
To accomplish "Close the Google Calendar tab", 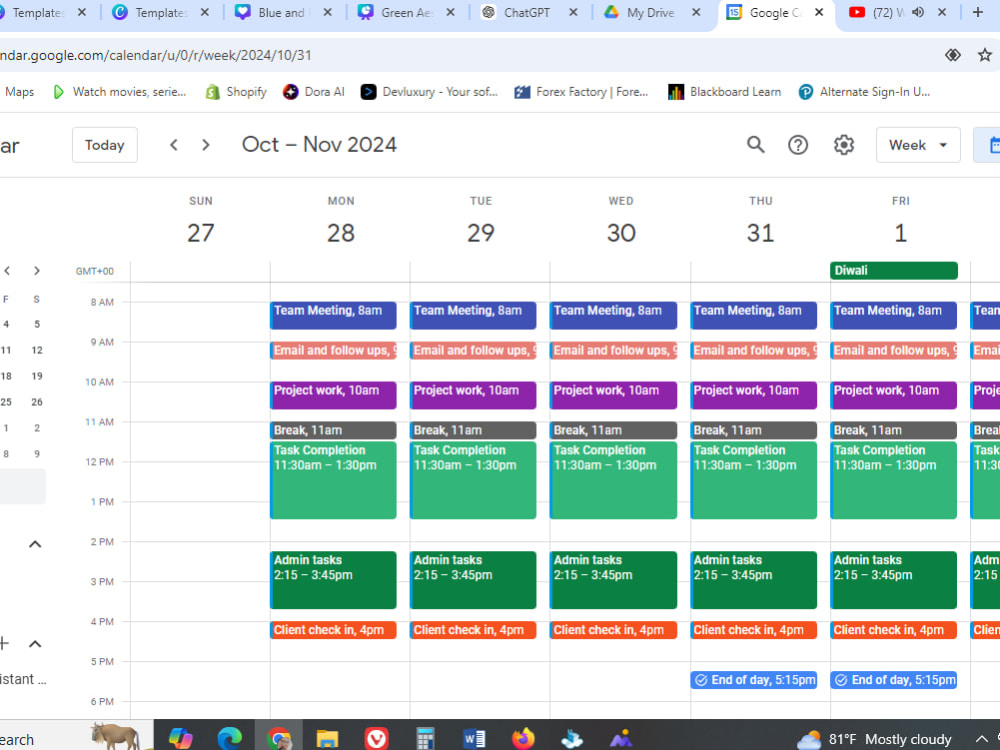I will tap(820, 12).
